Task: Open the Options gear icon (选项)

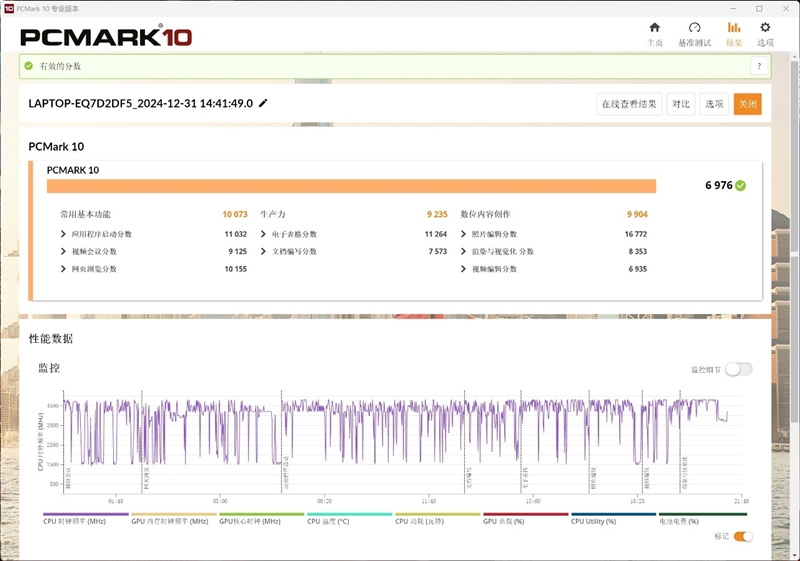Action: click(765, 28)
